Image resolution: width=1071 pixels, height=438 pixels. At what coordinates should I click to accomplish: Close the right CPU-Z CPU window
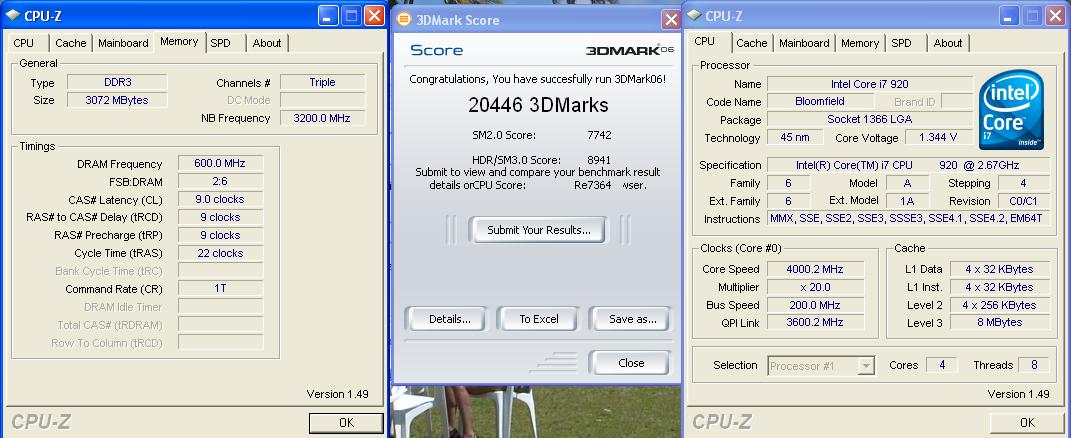[x=1055, y=16]
